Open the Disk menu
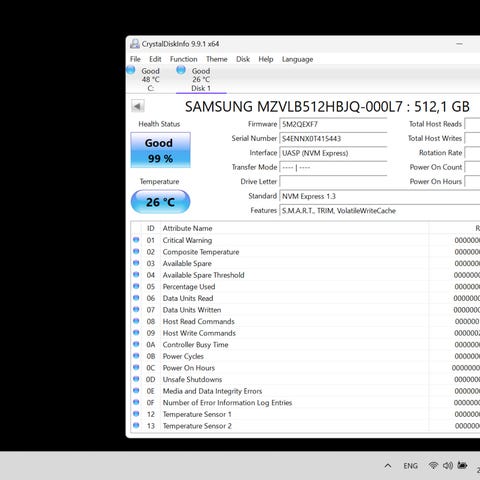The width and height of the screenshot is (480, 480). pos(243,59)
